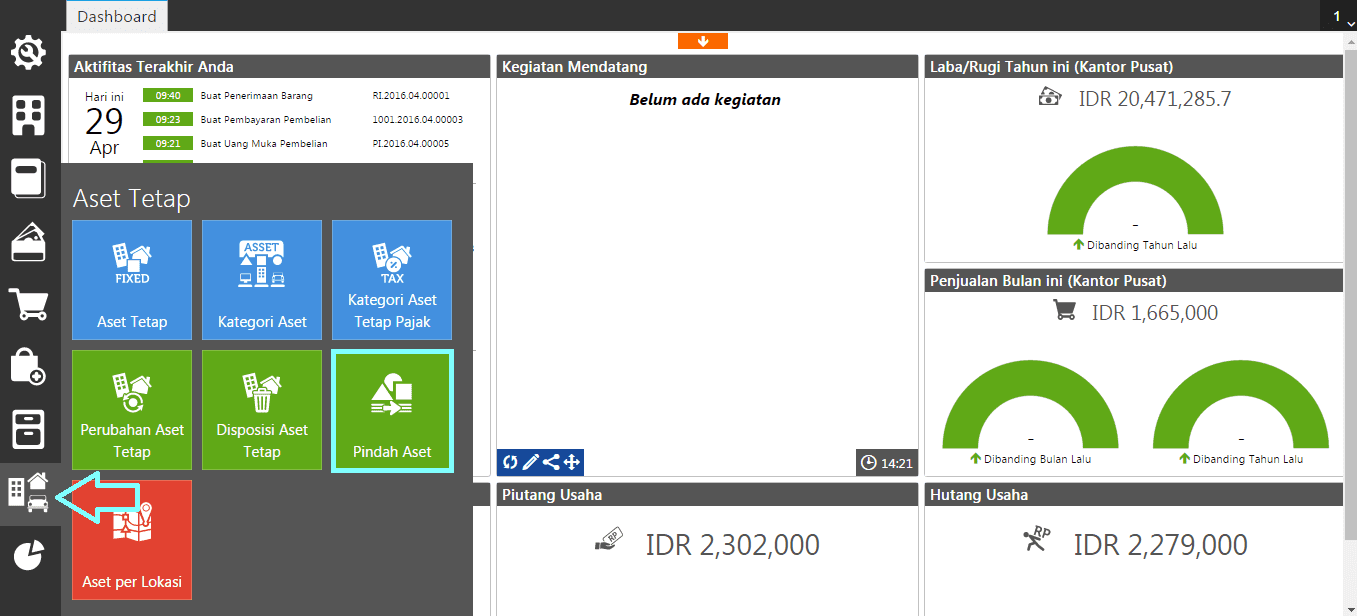Switch to the Dashboard tab
Viewport: 1357px width, 616px height.
click(116, 16)
